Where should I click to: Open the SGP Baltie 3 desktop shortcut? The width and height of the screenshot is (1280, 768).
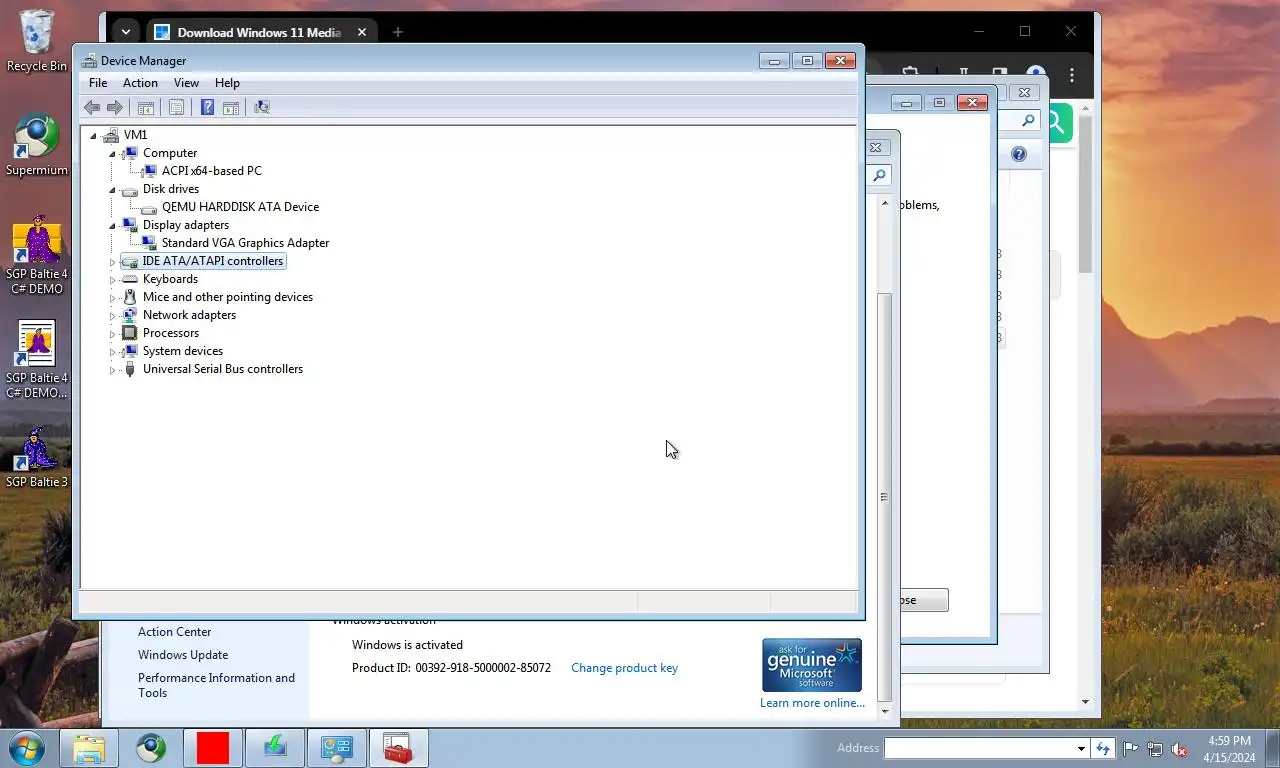(37, 458)
